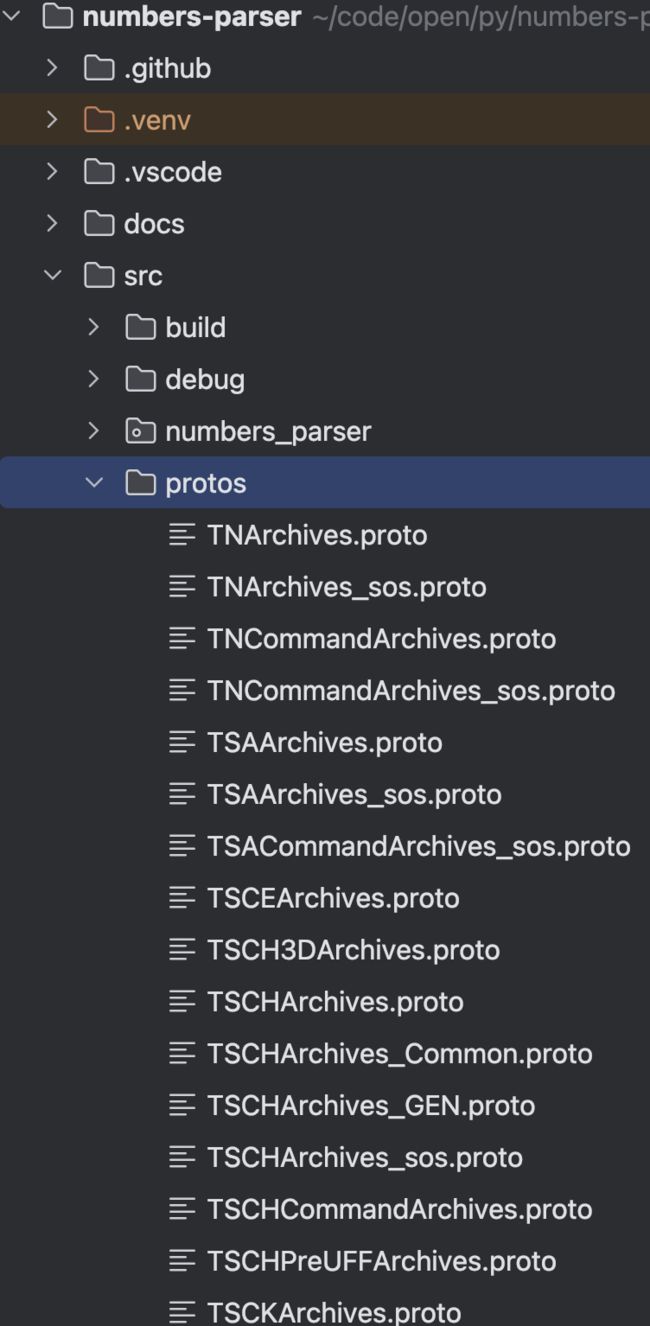
Task: Click the protos folder icon
Action: click(x=140, y=483)
